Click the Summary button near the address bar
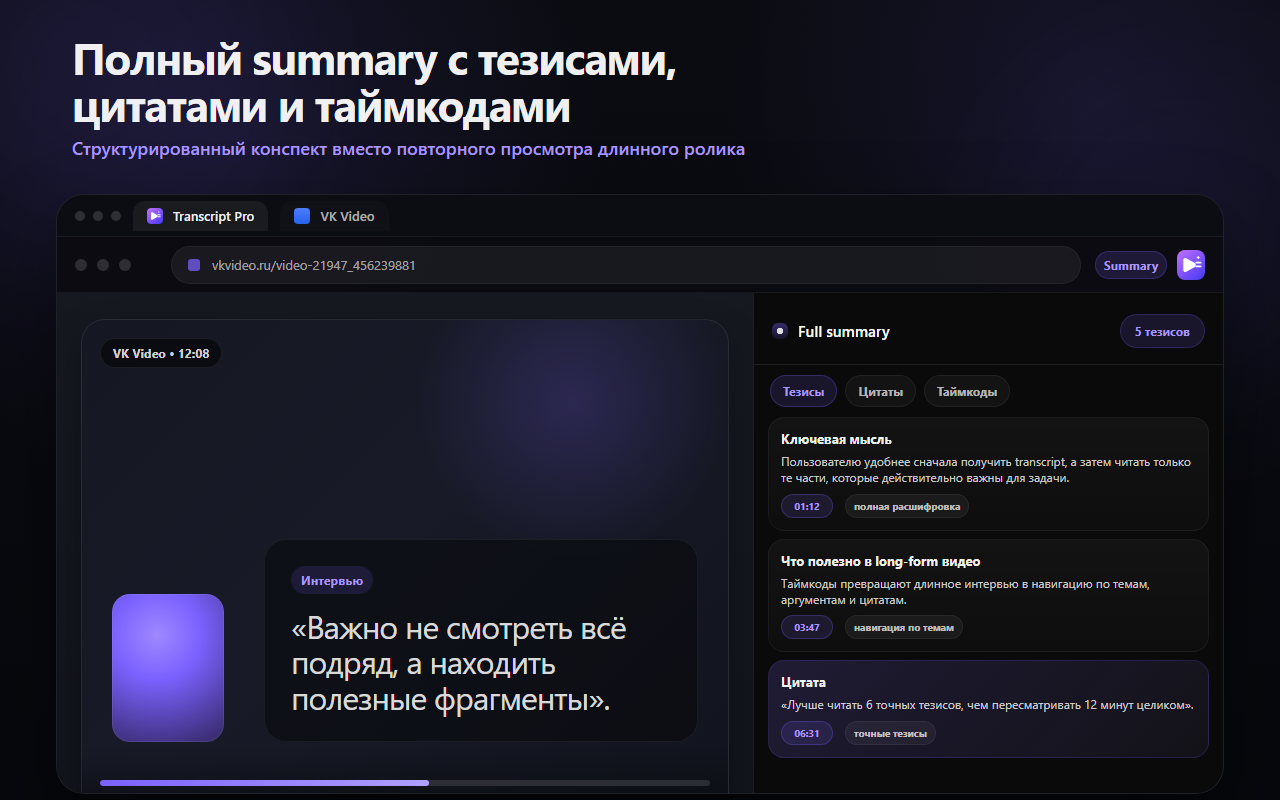The width and height of the screenshot is (1280, 800). pyautogui.click(x=1130, y=264)
